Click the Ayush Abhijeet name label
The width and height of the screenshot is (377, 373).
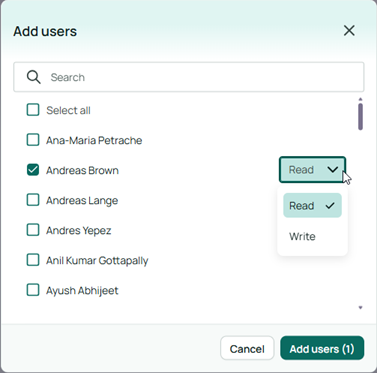pos(82,291)
